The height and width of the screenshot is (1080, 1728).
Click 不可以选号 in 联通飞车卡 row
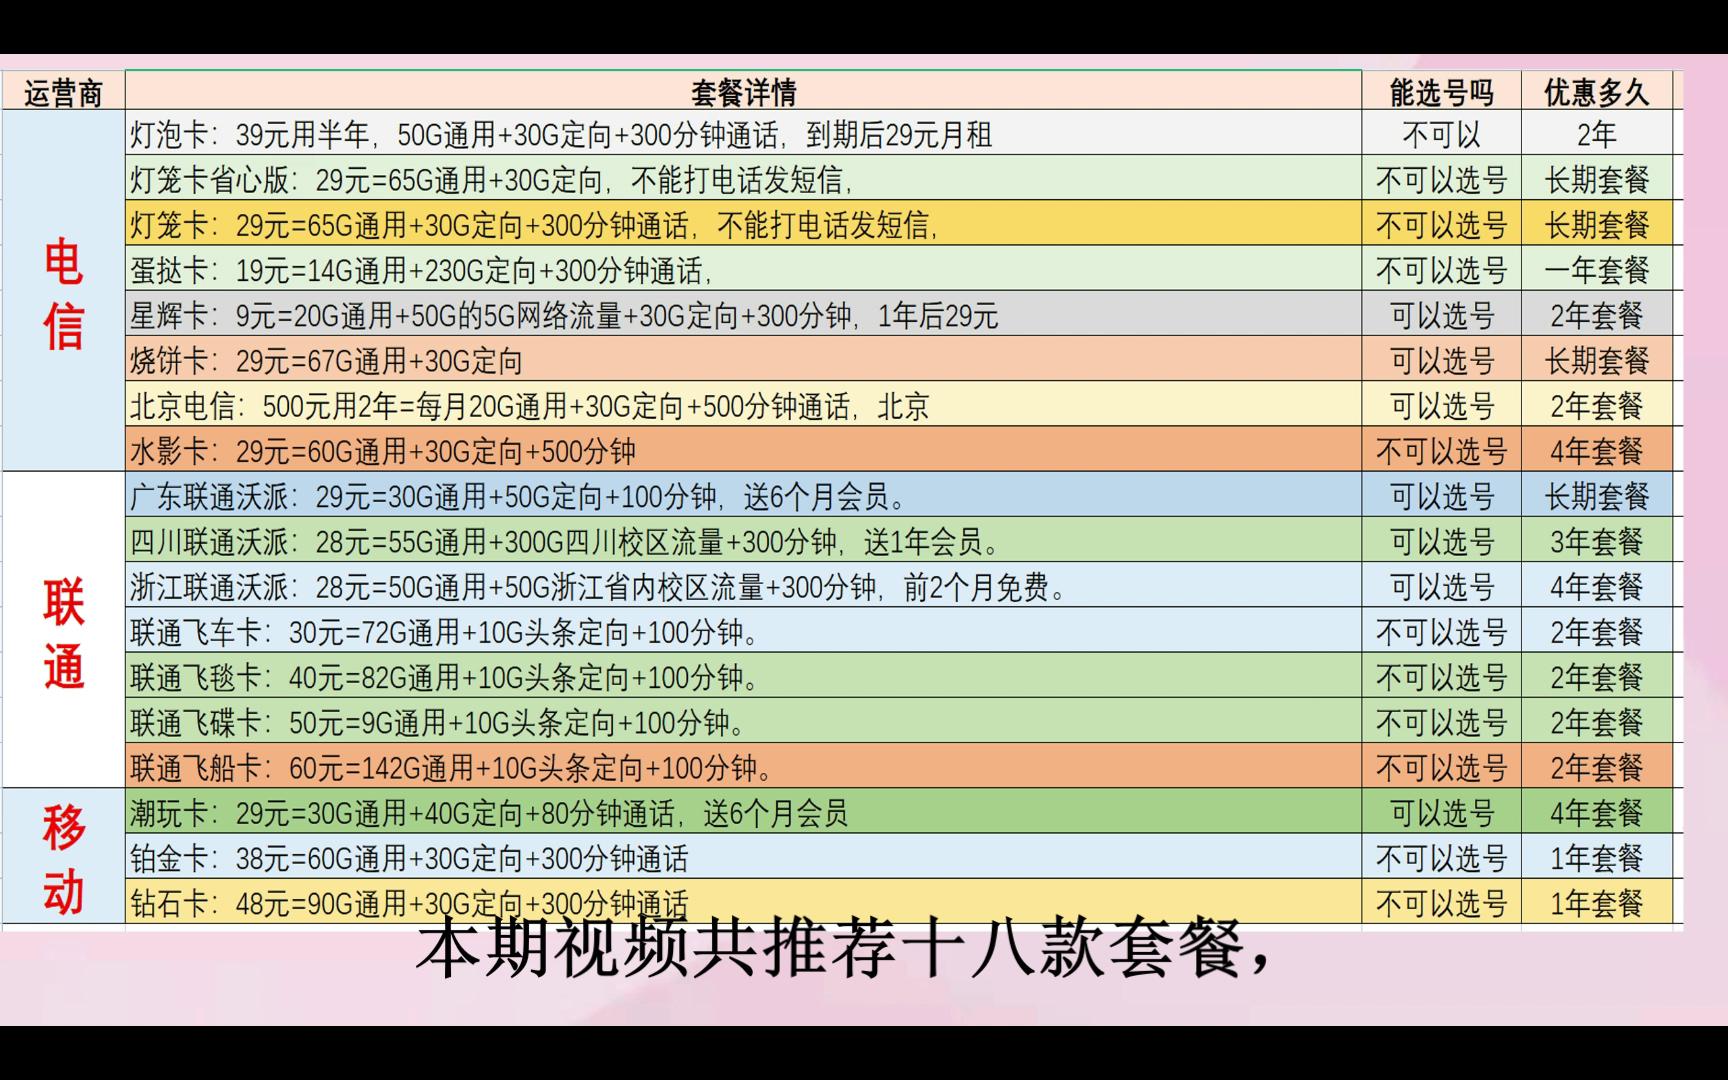click(1441, 631)
